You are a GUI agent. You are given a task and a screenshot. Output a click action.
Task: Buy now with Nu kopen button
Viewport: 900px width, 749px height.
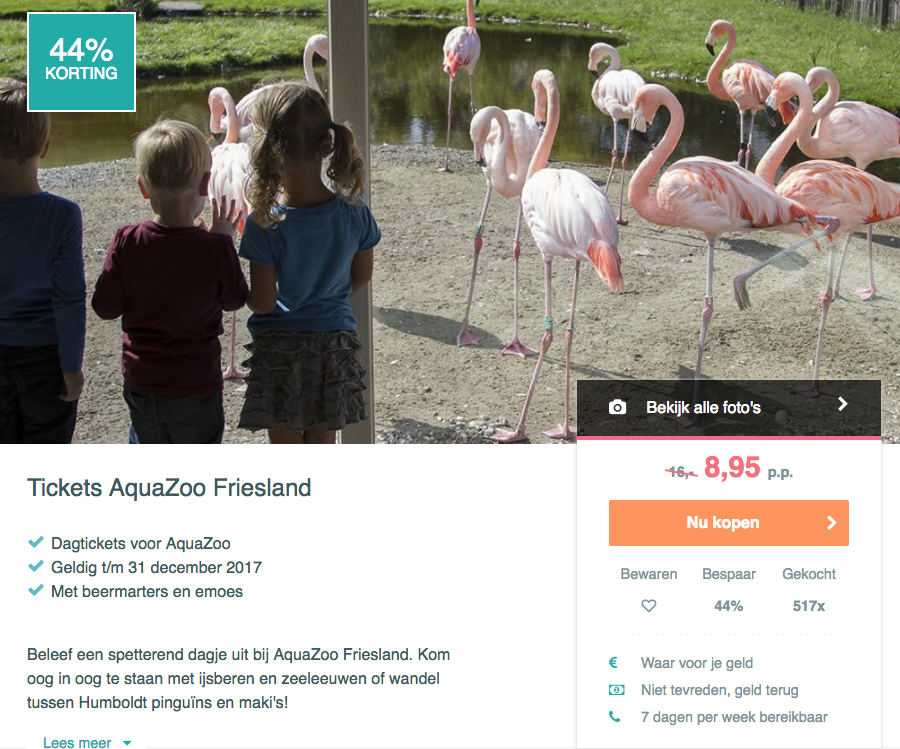point(728,523)
